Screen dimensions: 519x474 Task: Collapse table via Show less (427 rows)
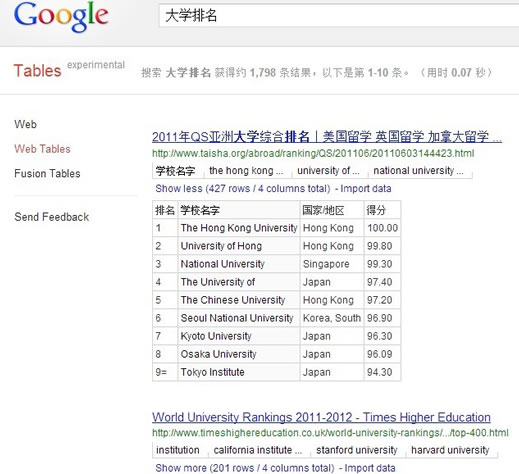243,188
